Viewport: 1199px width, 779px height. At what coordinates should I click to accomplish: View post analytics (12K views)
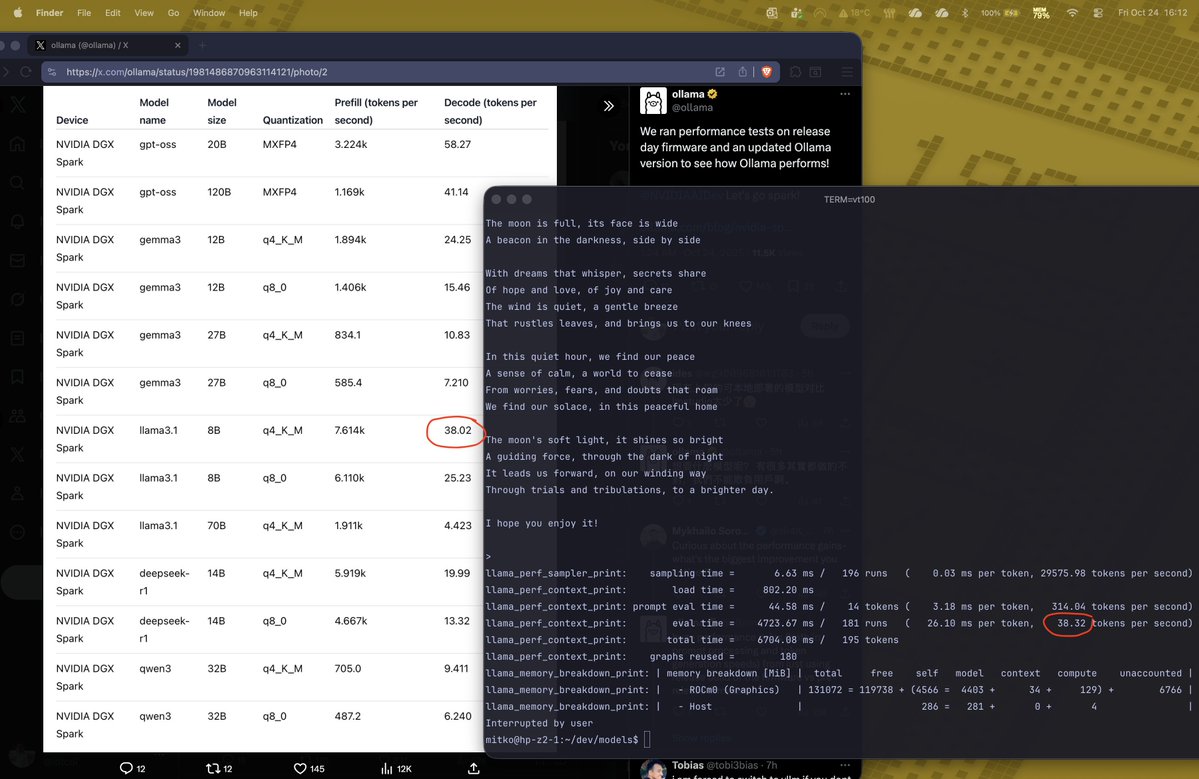click(x=396, y=768)
